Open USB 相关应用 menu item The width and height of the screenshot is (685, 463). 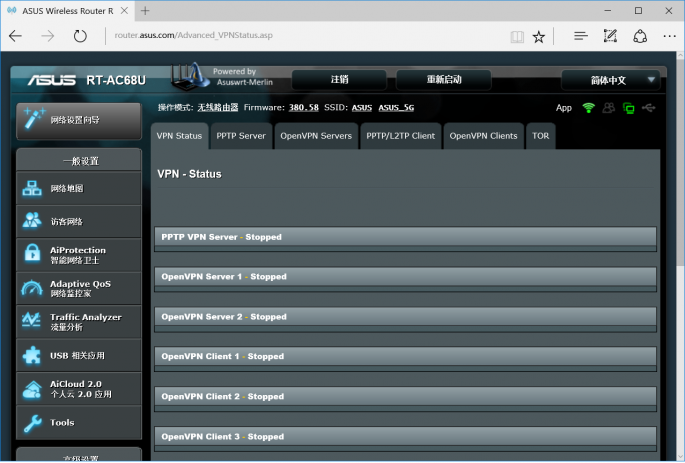coord(79,356)
